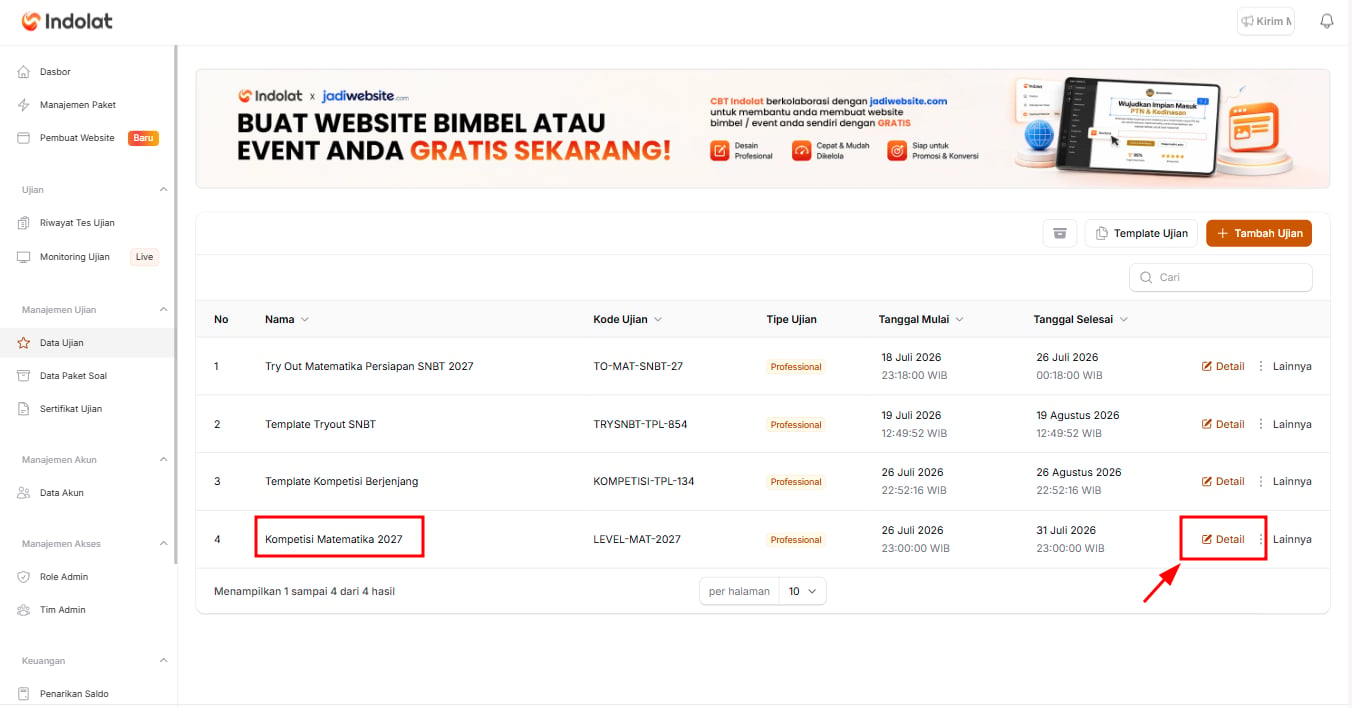Sort table by Kode Ujian column

[628, 319]
